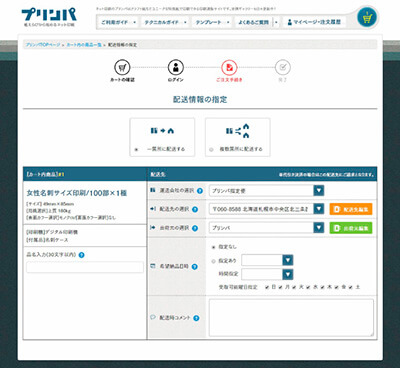Open マイページ・注文履歴
This screenshot has height=368, width=400.
[x=314, y=22]
